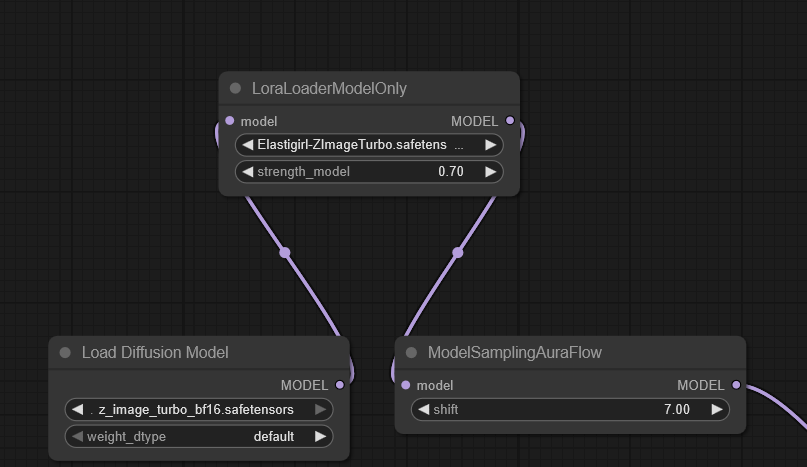The height and width of the screenshot is (467, 807).
Task: Click the MODEL output socket on LoraLoaderModelOnly
Action: tap(510, 120)
